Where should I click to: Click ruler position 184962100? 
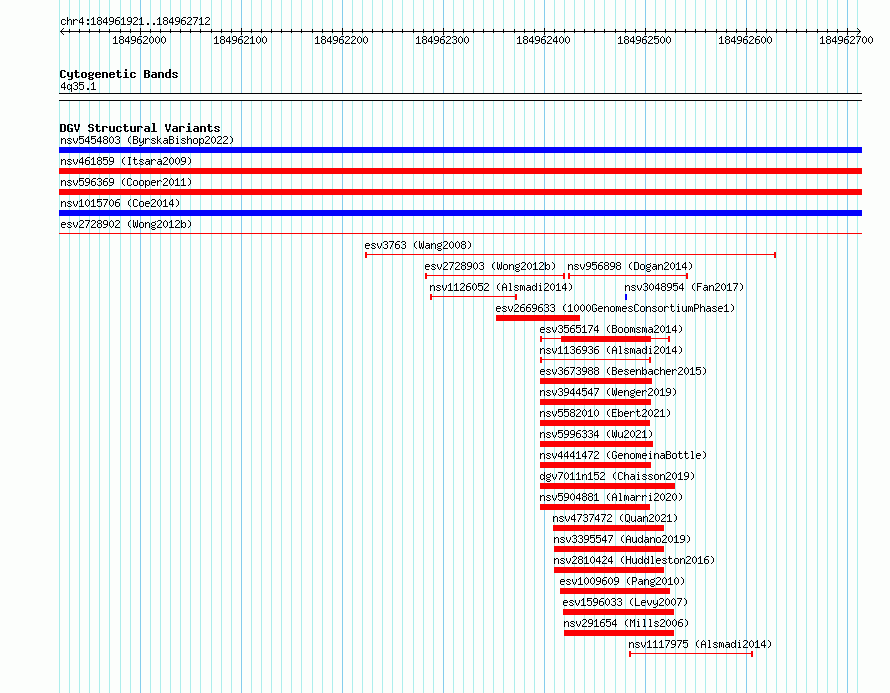(240, 40)
